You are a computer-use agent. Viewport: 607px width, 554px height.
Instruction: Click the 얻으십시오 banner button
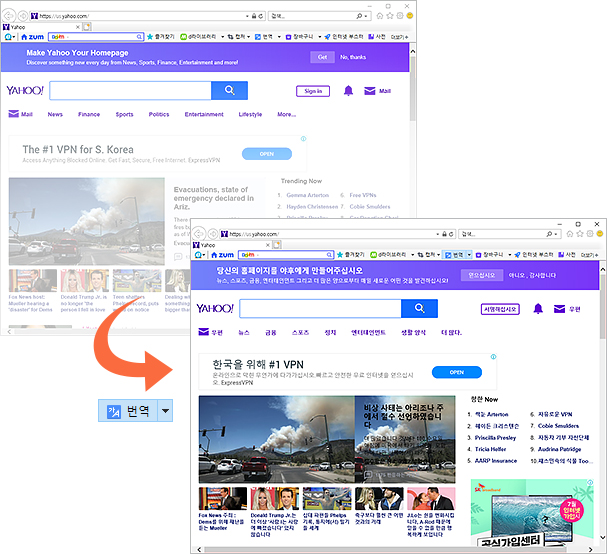tap(482, 275)
